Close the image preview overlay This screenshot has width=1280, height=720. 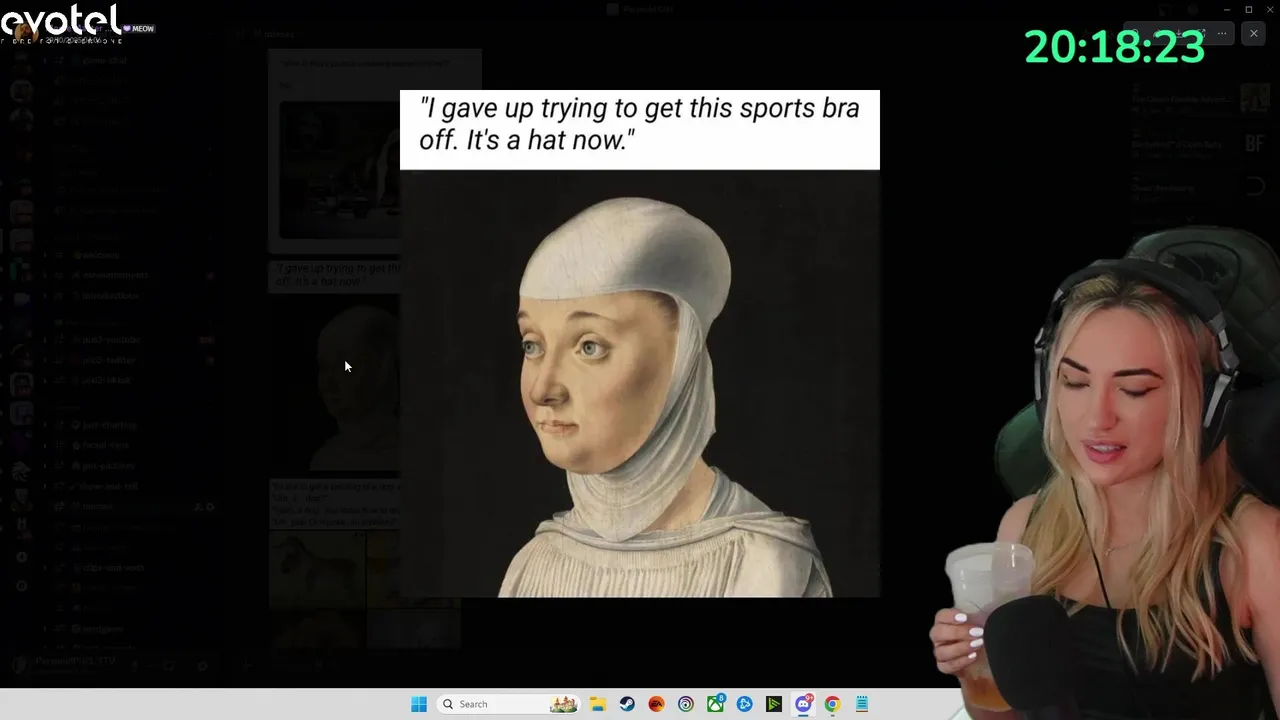(1253, 33)
